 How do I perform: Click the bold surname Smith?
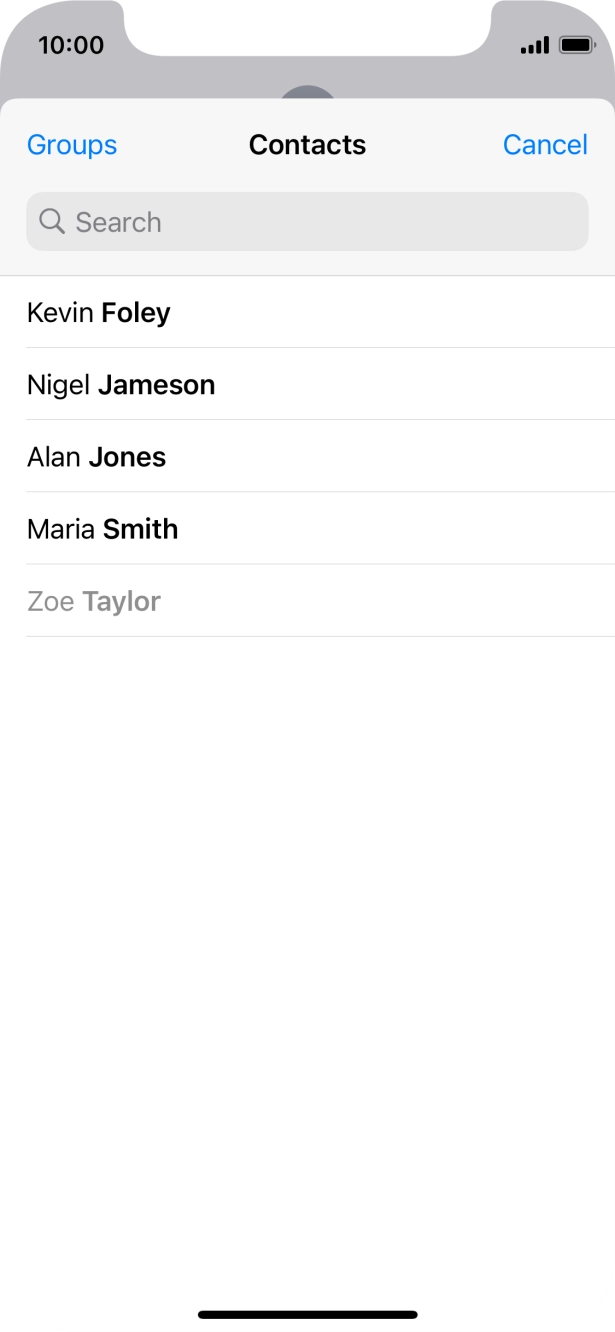pos(141,529)
